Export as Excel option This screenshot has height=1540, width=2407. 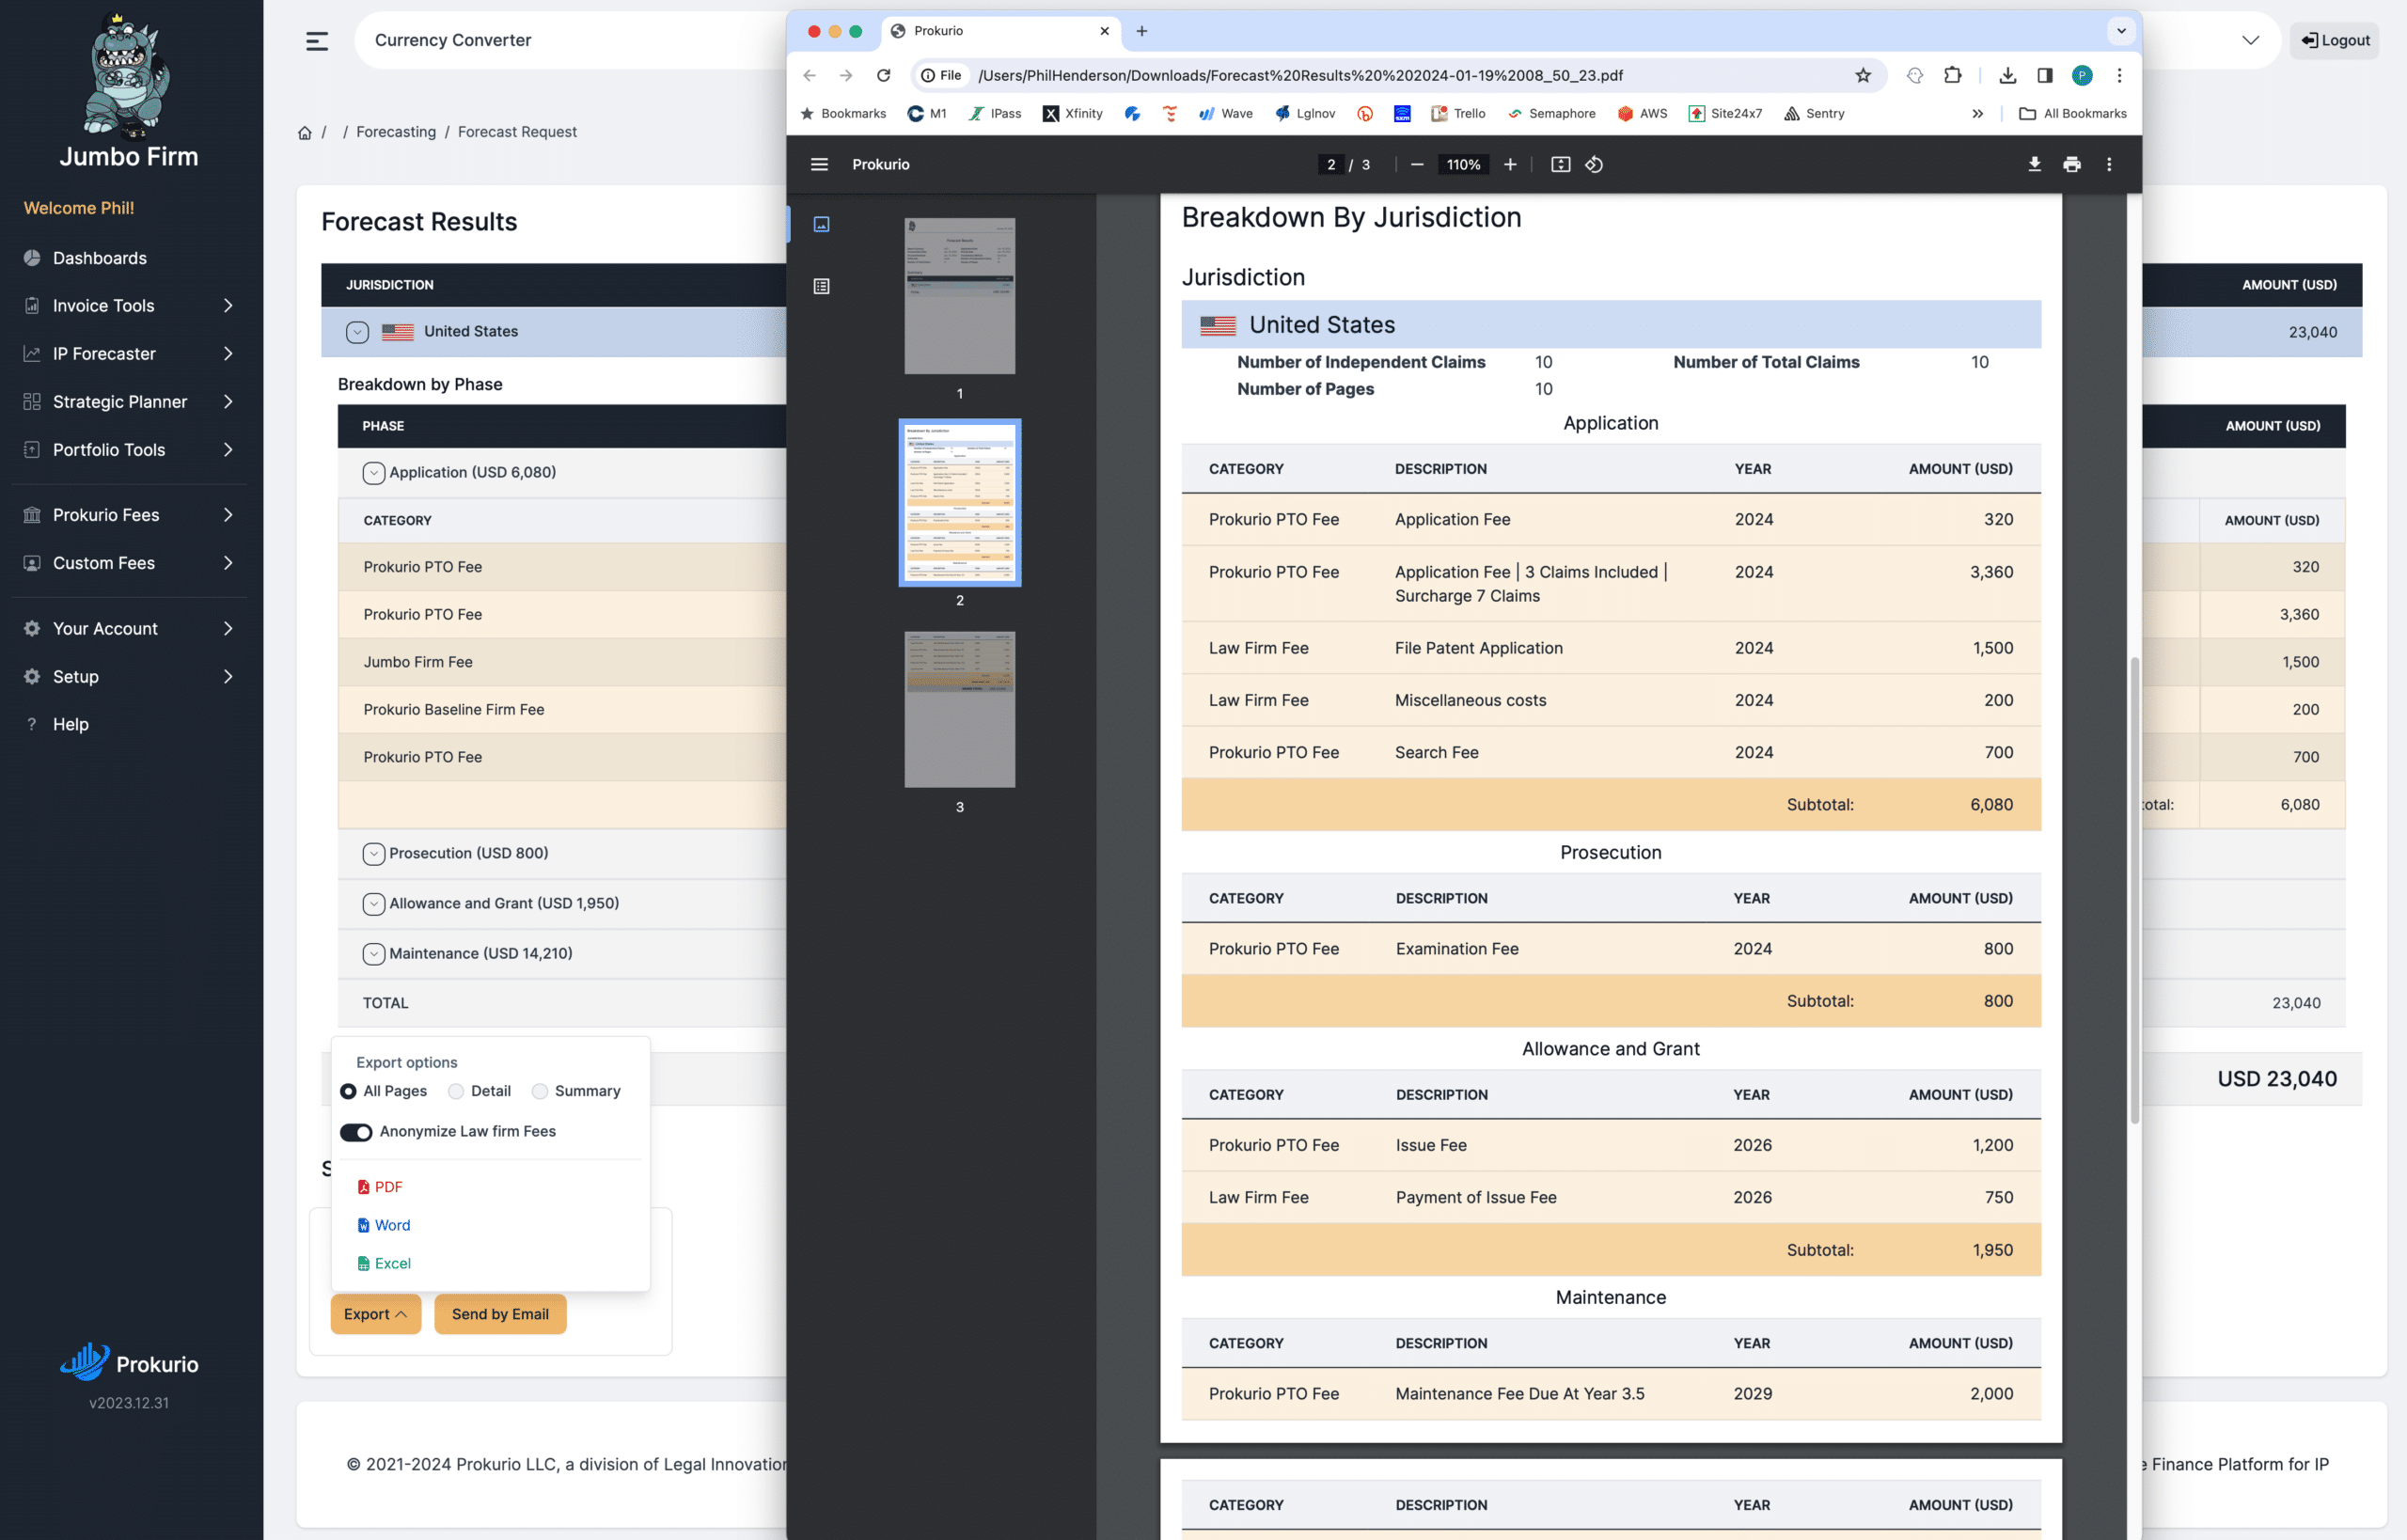(x=384, y=1264)
